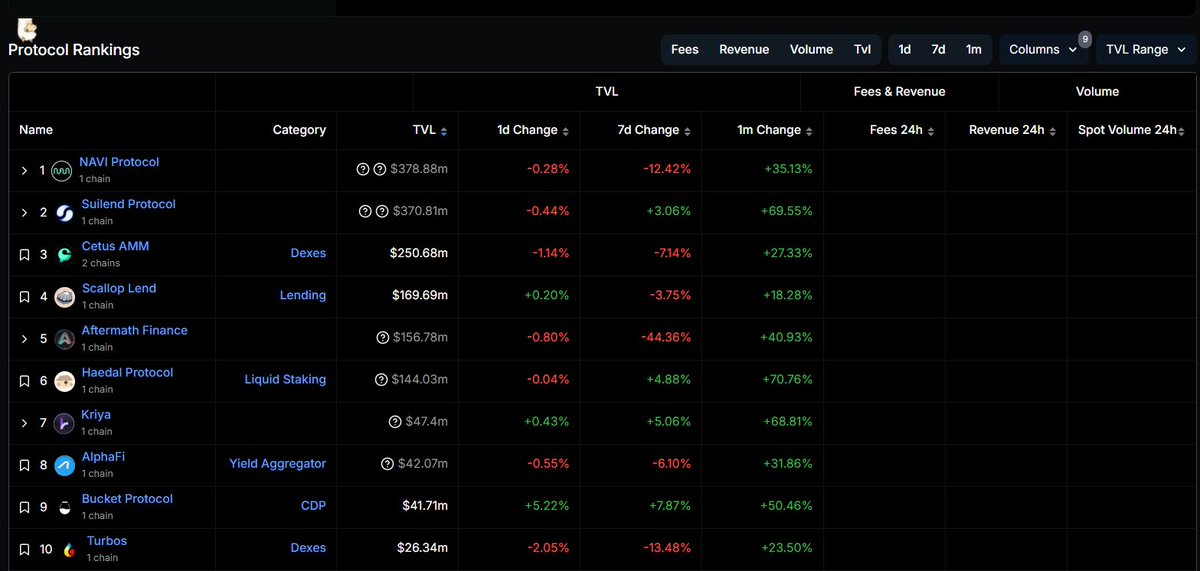Bookmark the AlphaFi row
1200x571 pixels.
pos(25,465)
